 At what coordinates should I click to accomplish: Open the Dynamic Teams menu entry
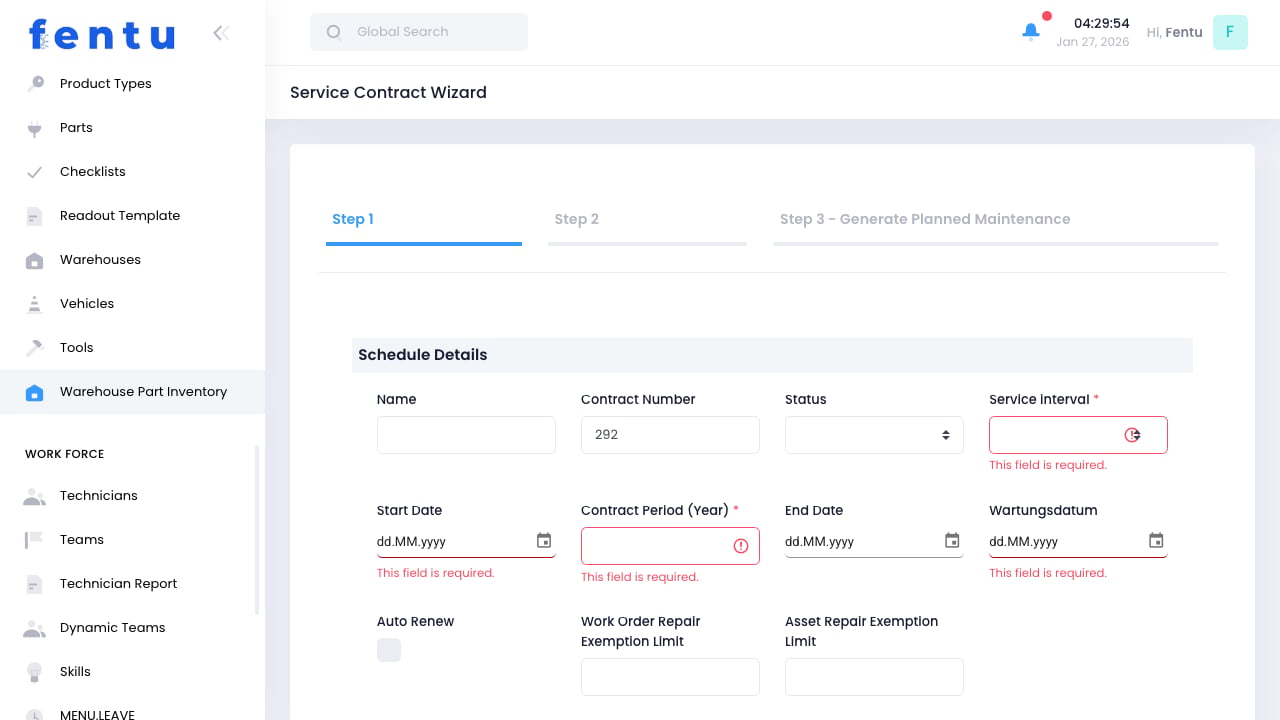pos(132,628)
